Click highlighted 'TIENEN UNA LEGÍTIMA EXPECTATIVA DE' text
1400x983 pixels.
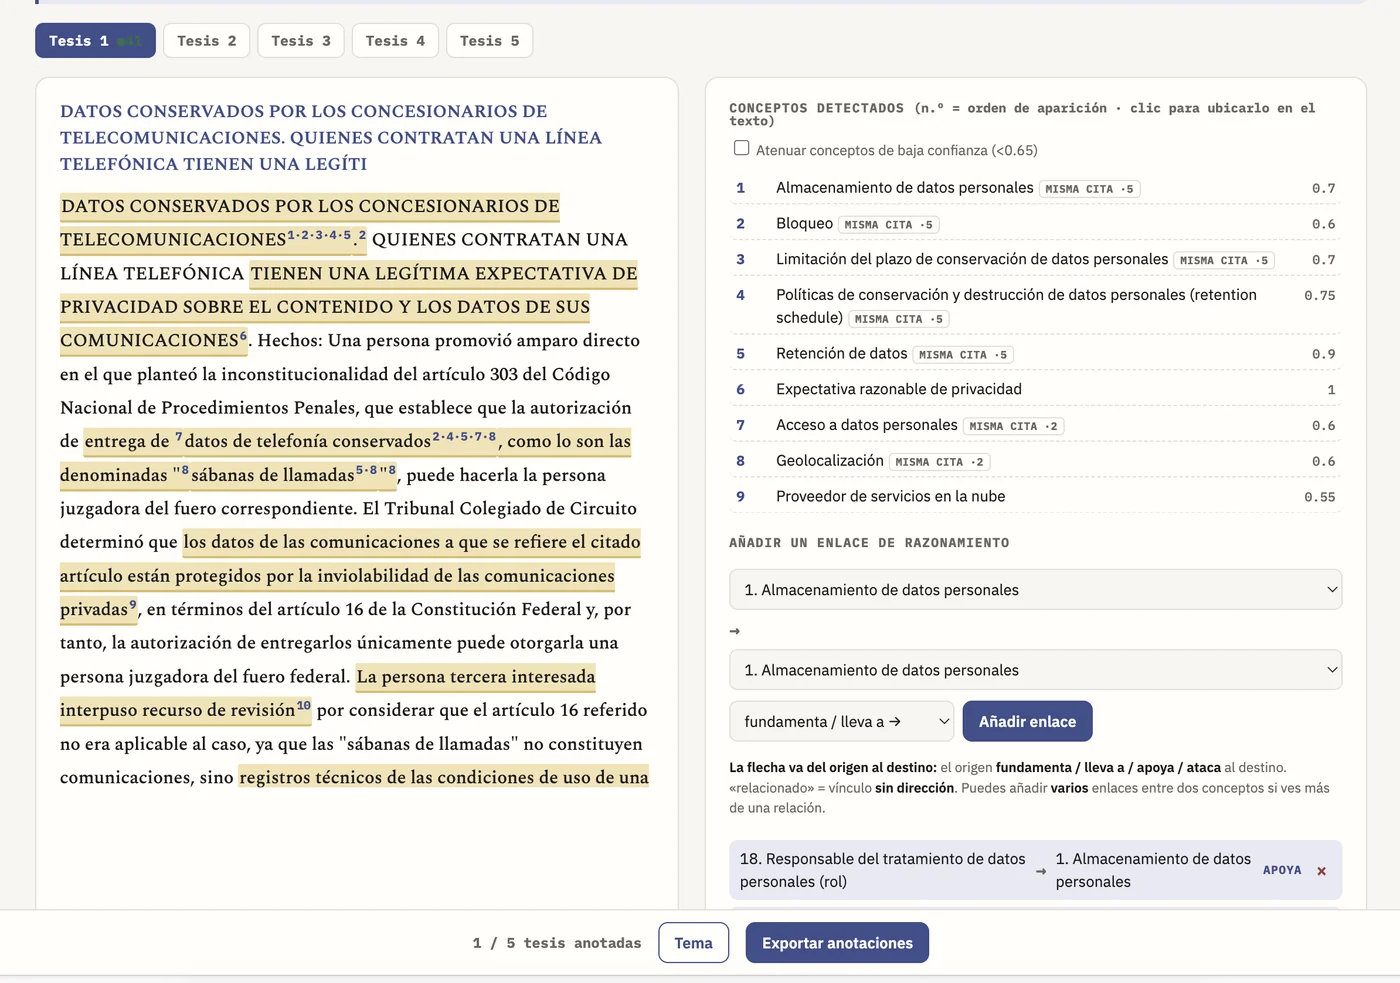[x=444, y=274]
